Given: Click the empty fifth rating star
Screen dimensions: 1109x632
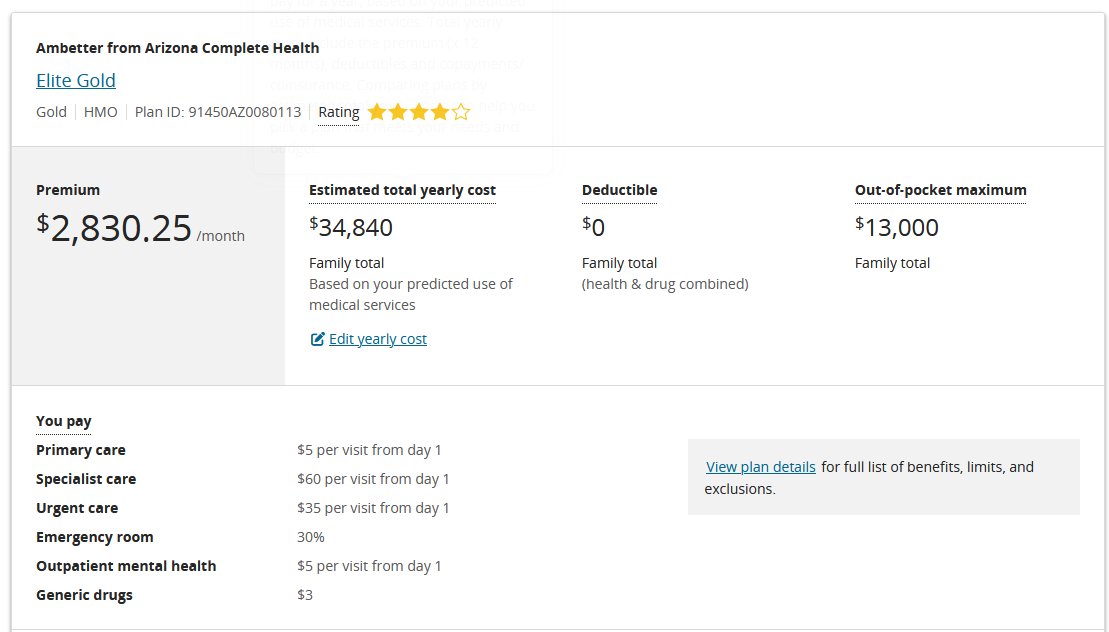Looking at the screenshot, I should click(x=460, y=112).
